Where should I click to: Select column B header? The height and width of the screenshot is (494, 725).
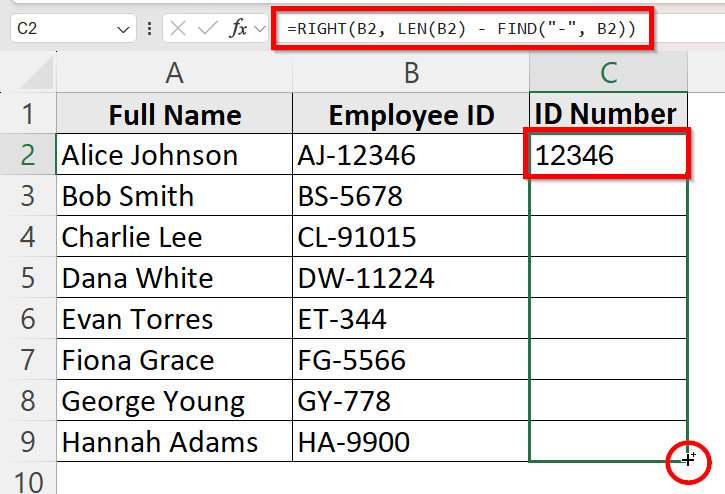click(410, 72)
